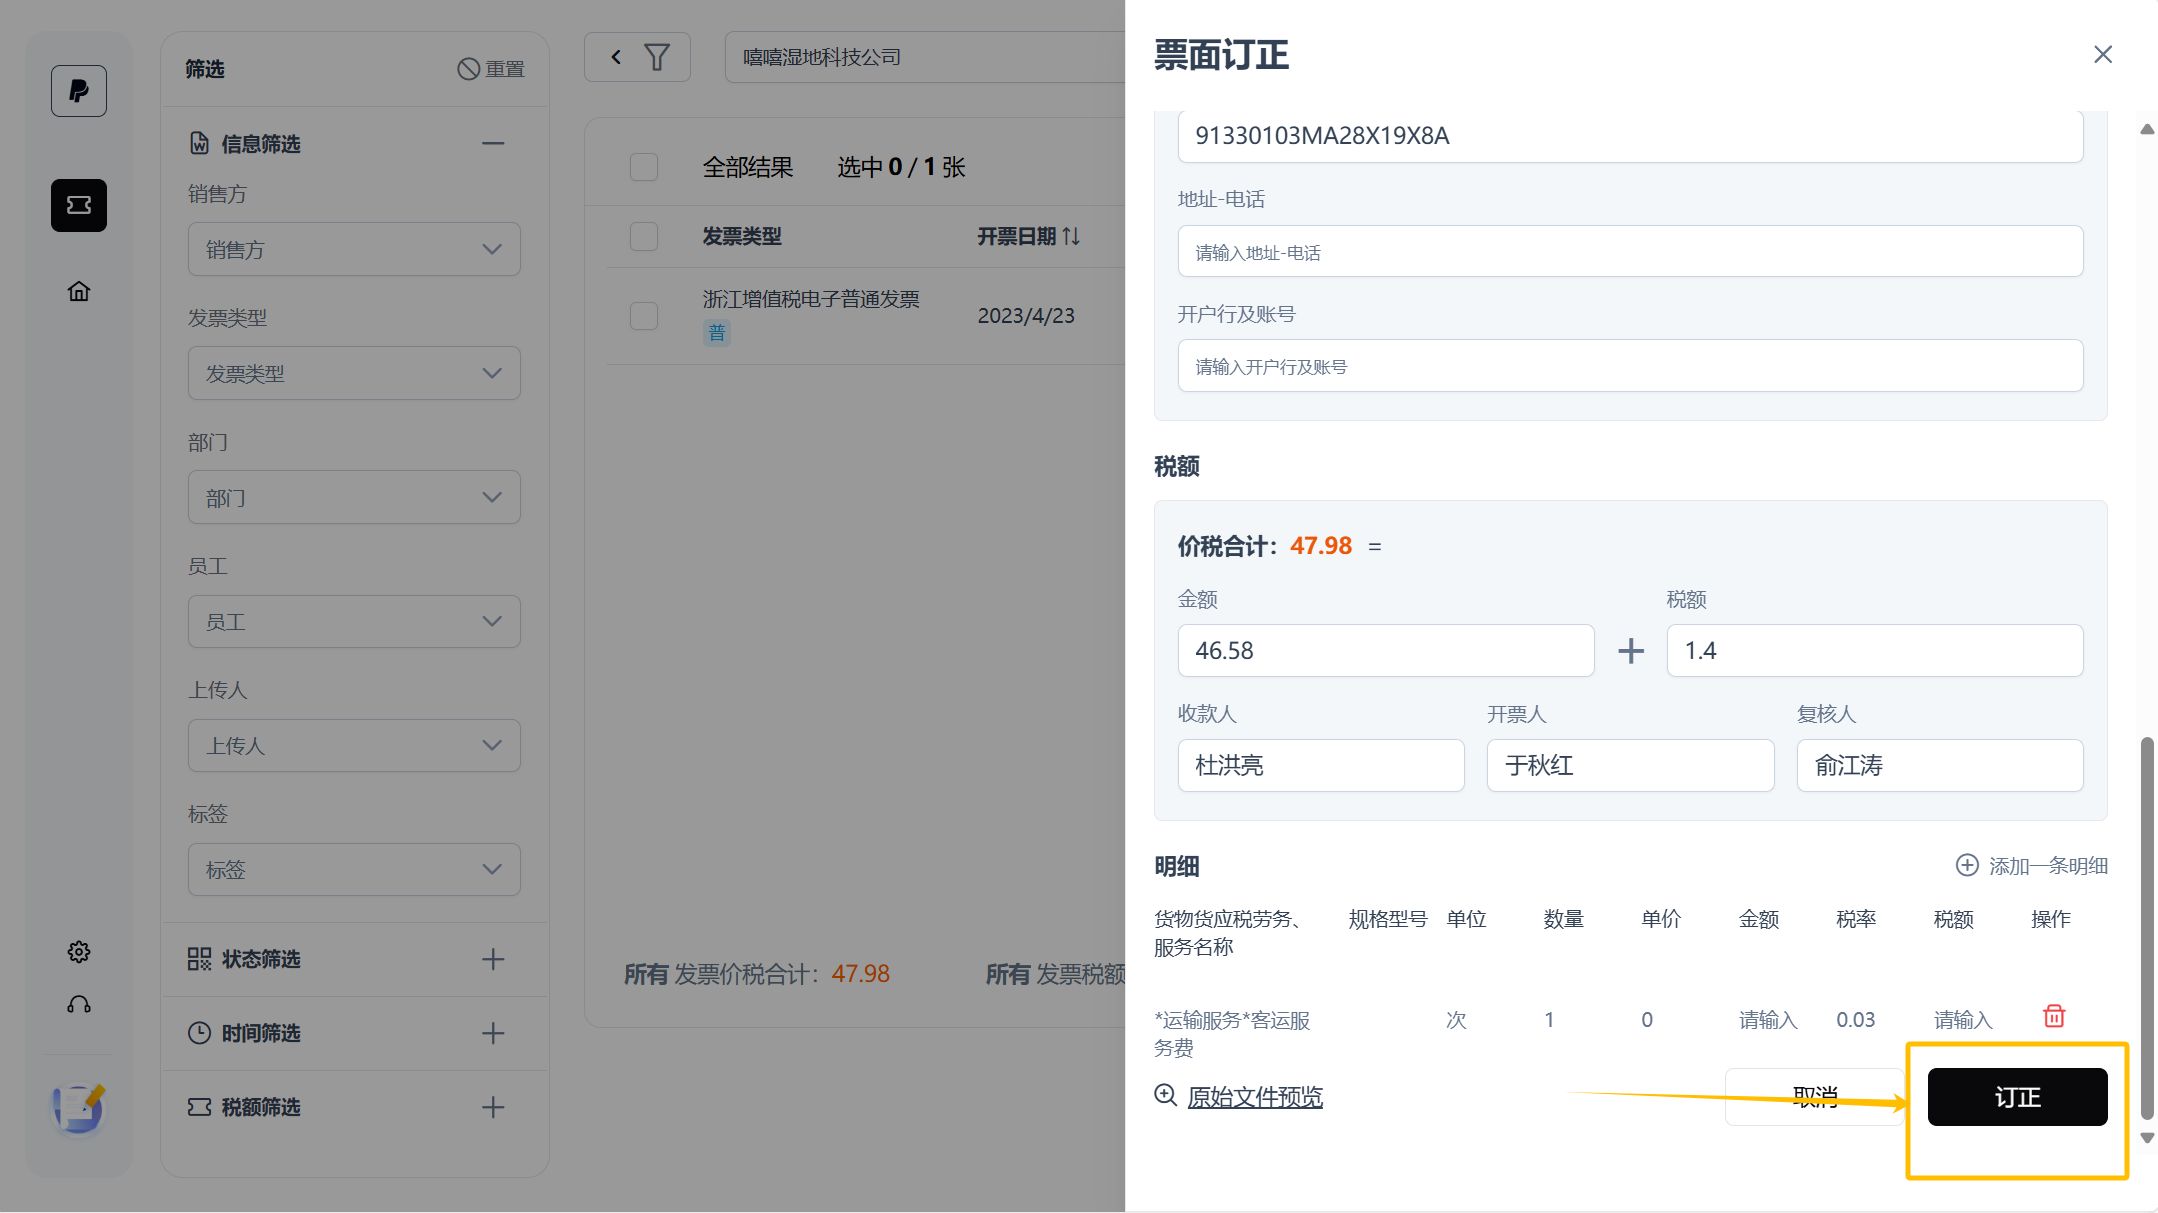This screenshot has height=1213, width=2158.
Task: Open the 标签 dropdown
Action: [x=354, y=869]
